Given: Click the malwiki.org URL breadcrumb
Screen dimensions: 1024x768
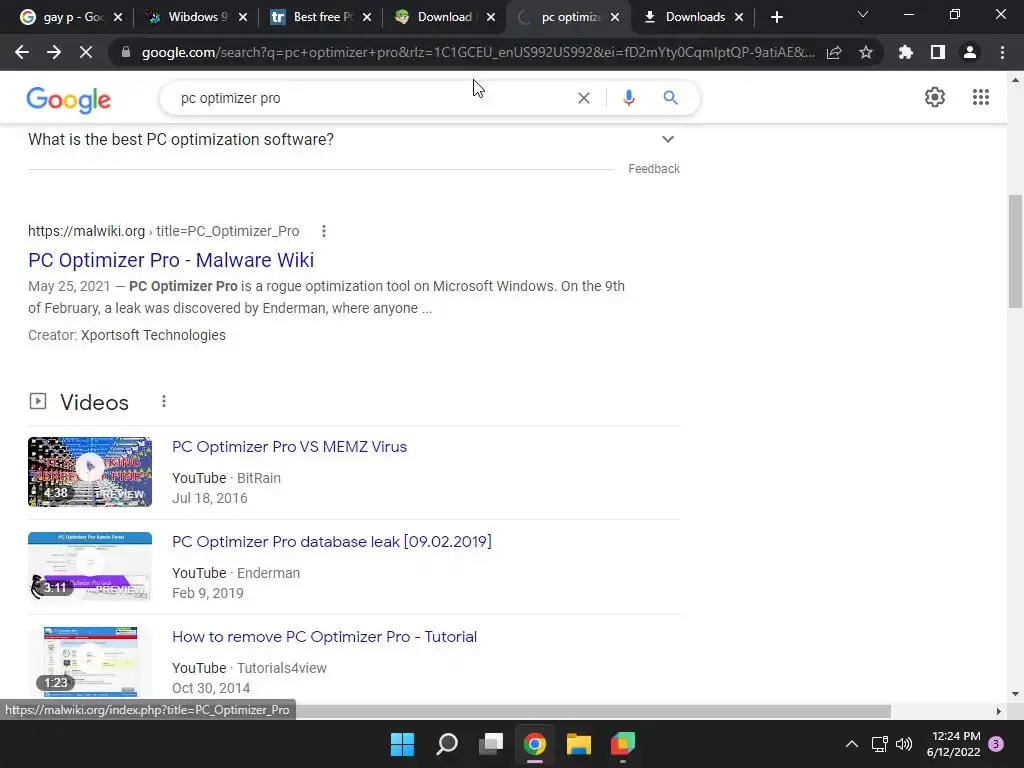Looking at the screenshot, I should tap(163, 231).
